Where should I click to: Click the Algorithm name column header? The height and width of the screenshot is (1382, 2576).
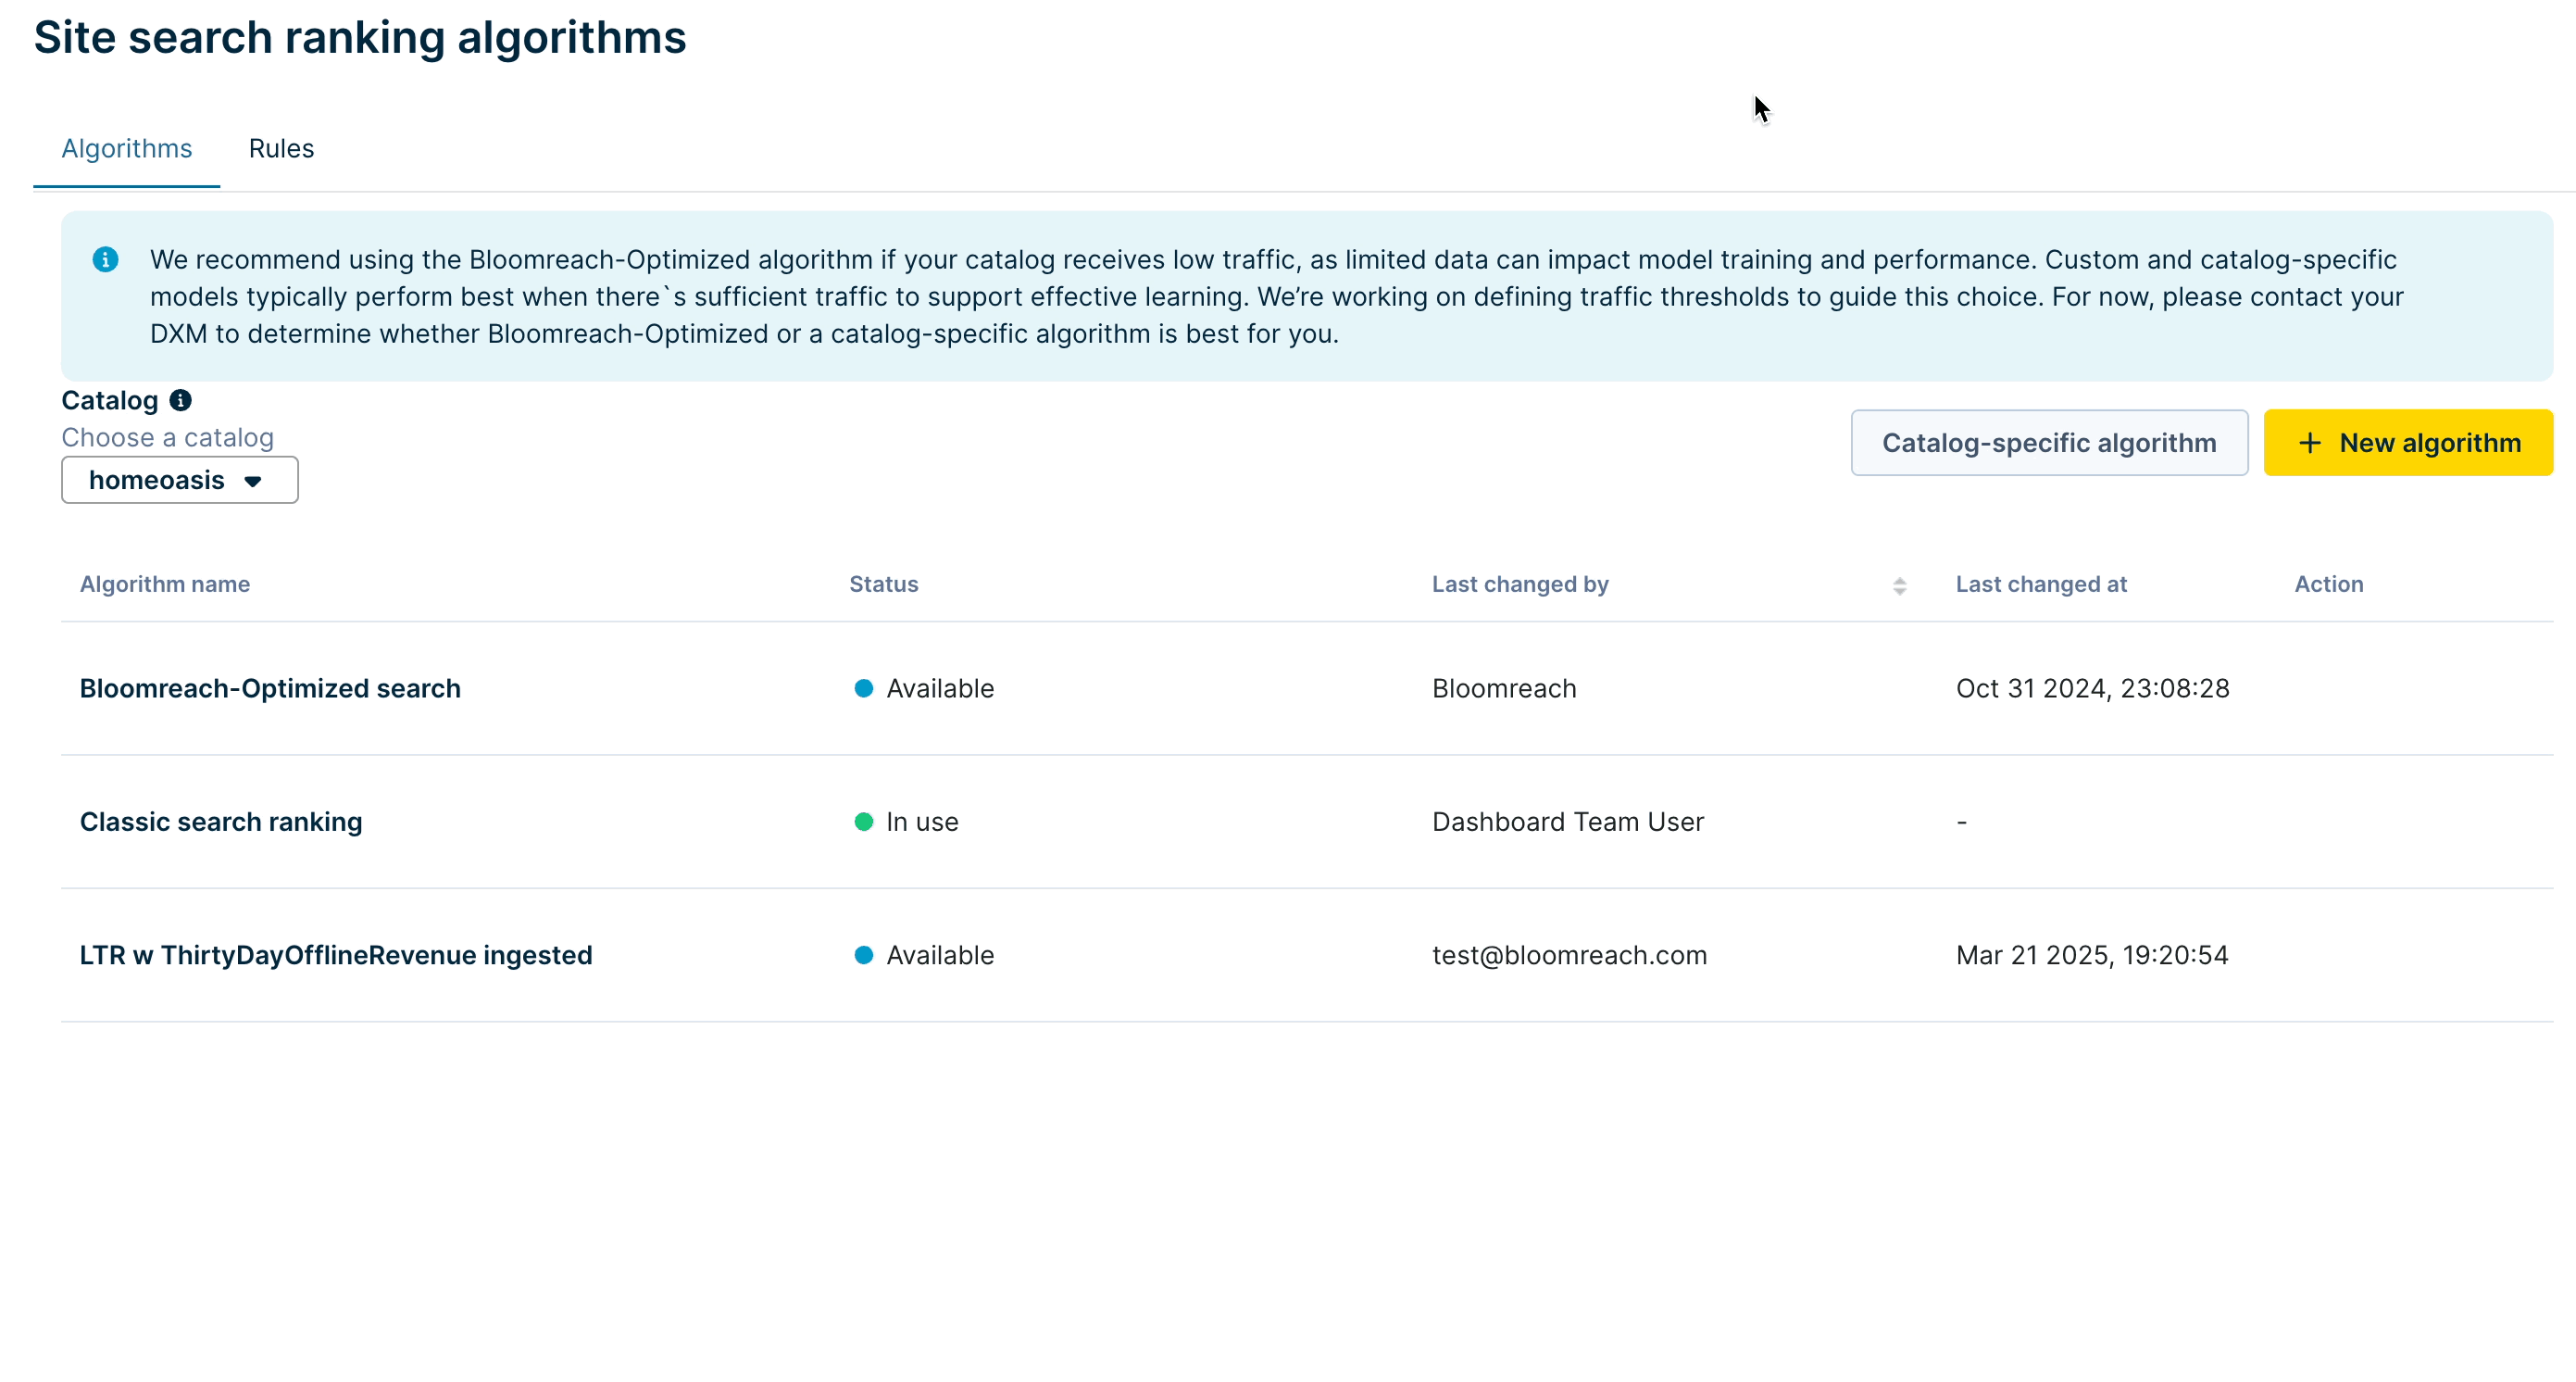click(x=165, y=584)
